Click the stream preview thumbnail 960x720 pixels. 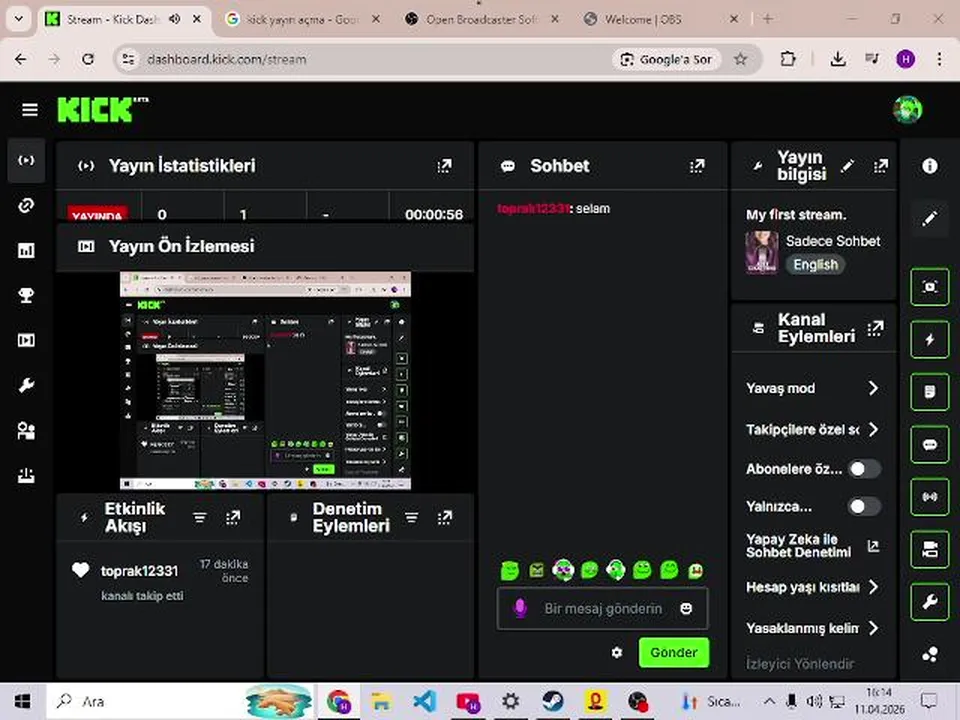pos(265,380)
